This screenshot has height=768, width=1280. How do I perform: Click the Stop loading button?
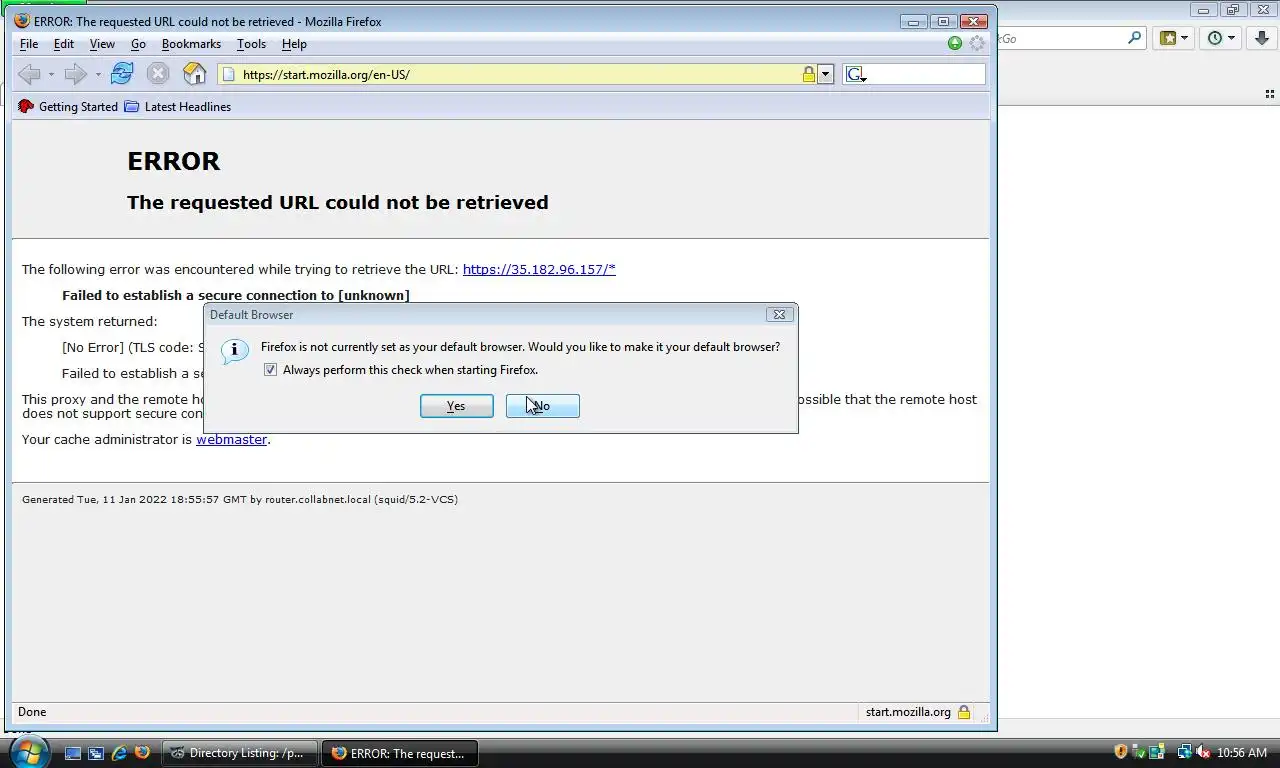pos(158,73)
